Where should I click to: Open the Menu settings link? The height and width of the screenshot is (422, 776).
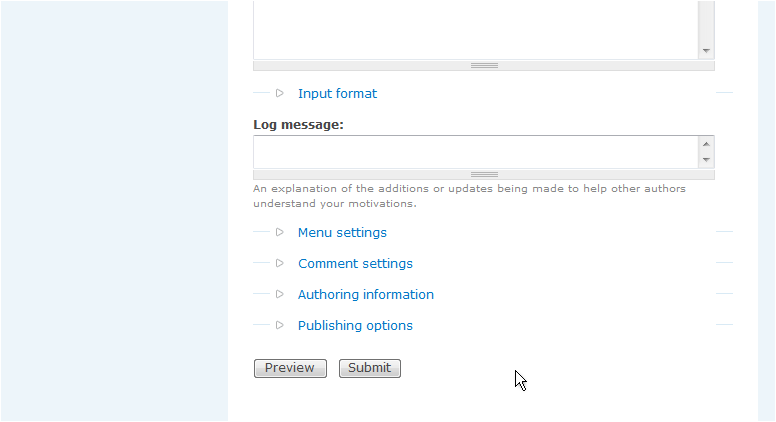(x=342, y=233)
